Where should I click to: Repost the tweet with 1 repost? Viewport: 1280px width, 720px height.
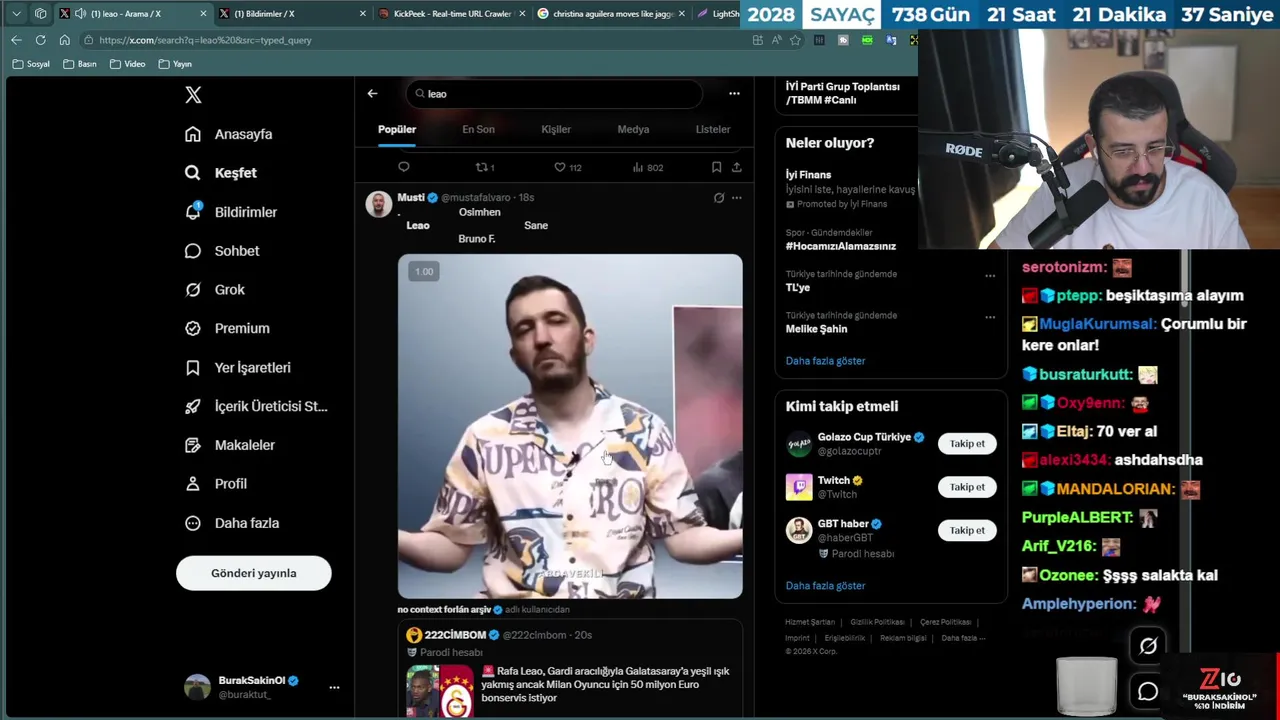(x=484, y=167)
